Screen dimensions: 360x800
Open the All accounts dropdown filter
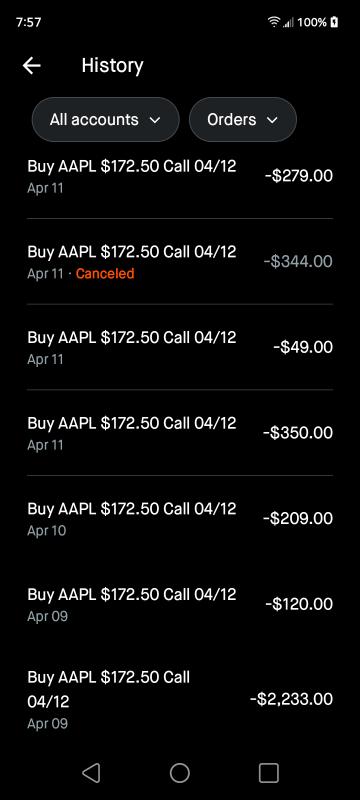pyautogui.click(x=106, y=119)
